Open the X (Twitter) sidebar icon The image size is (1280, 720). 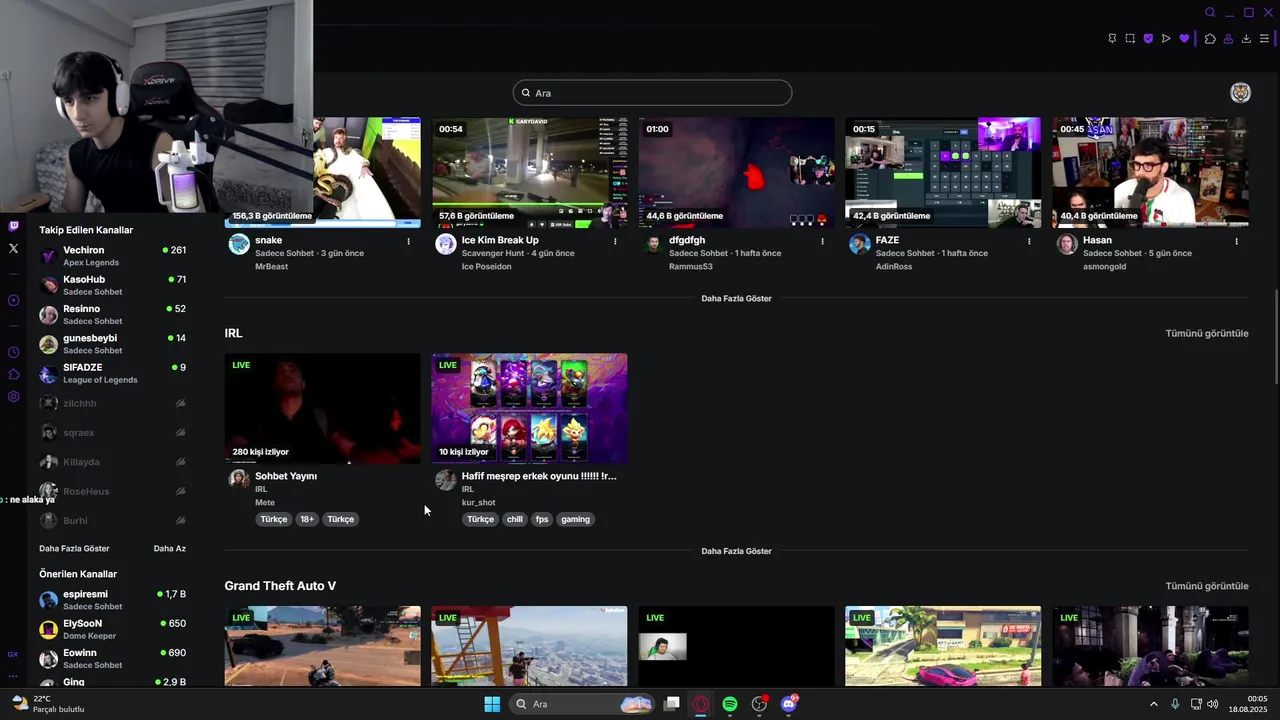(13, 248)
